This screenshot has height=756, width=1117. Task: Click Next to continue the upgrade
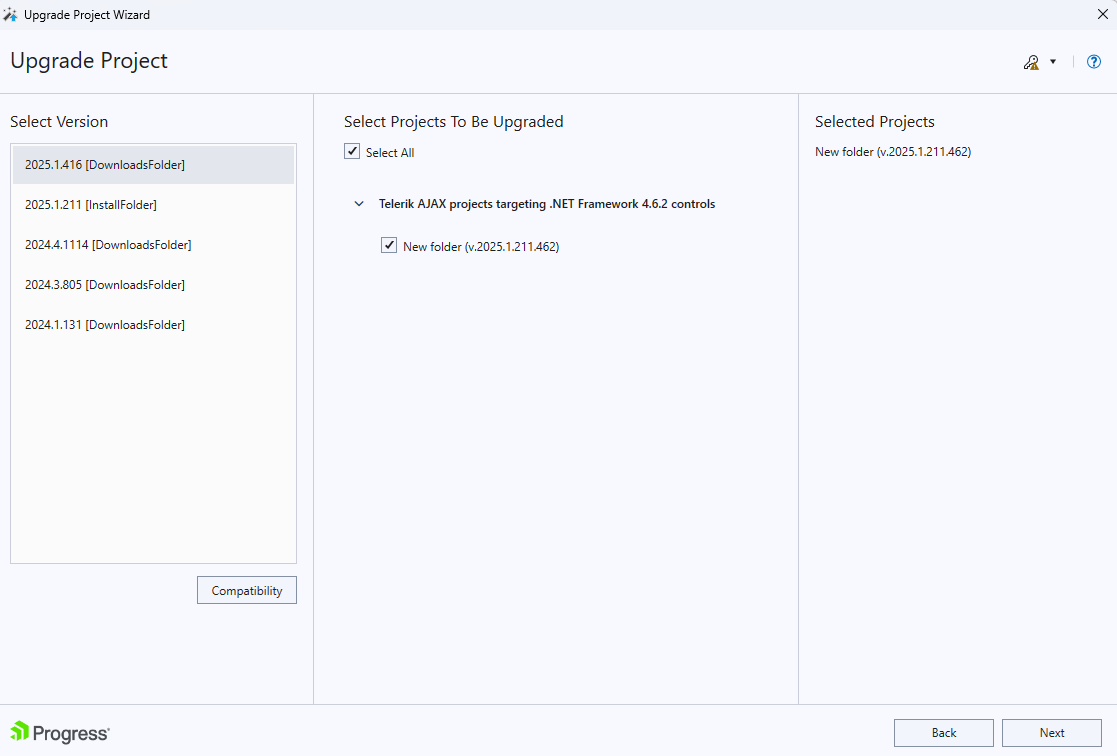pyautogui.click(x=1051, y=732)
